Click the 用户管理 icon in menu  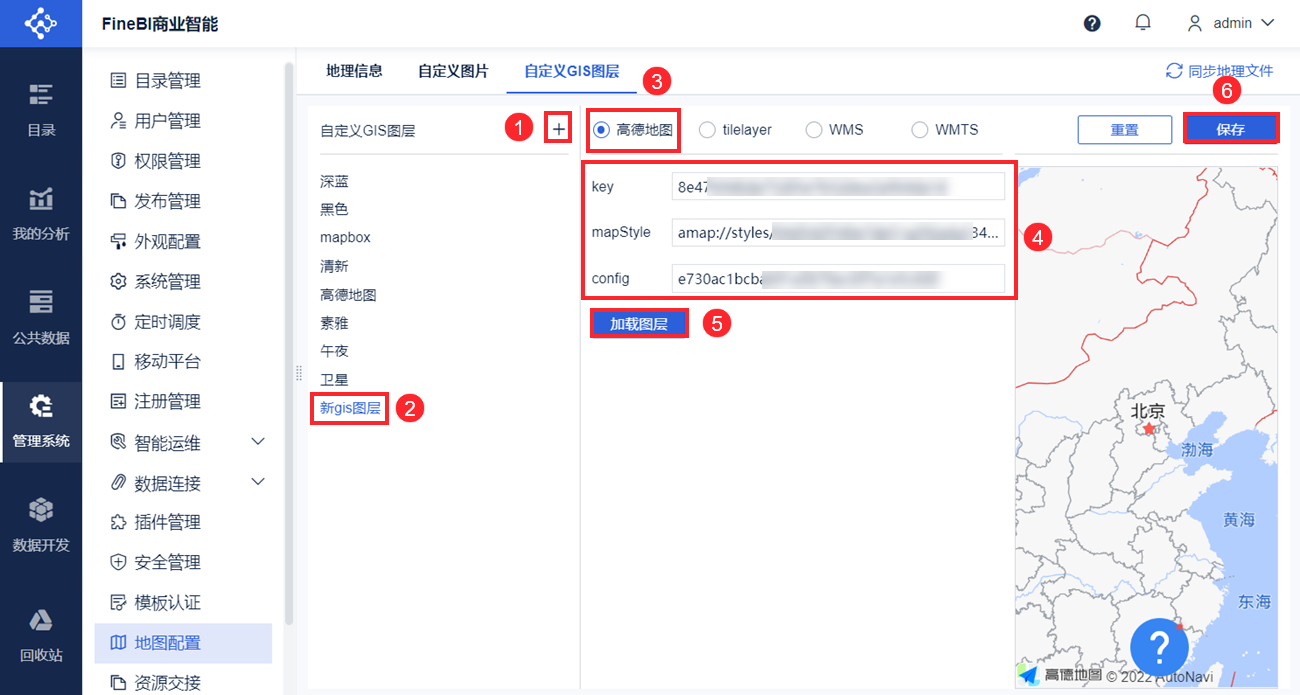118,120
